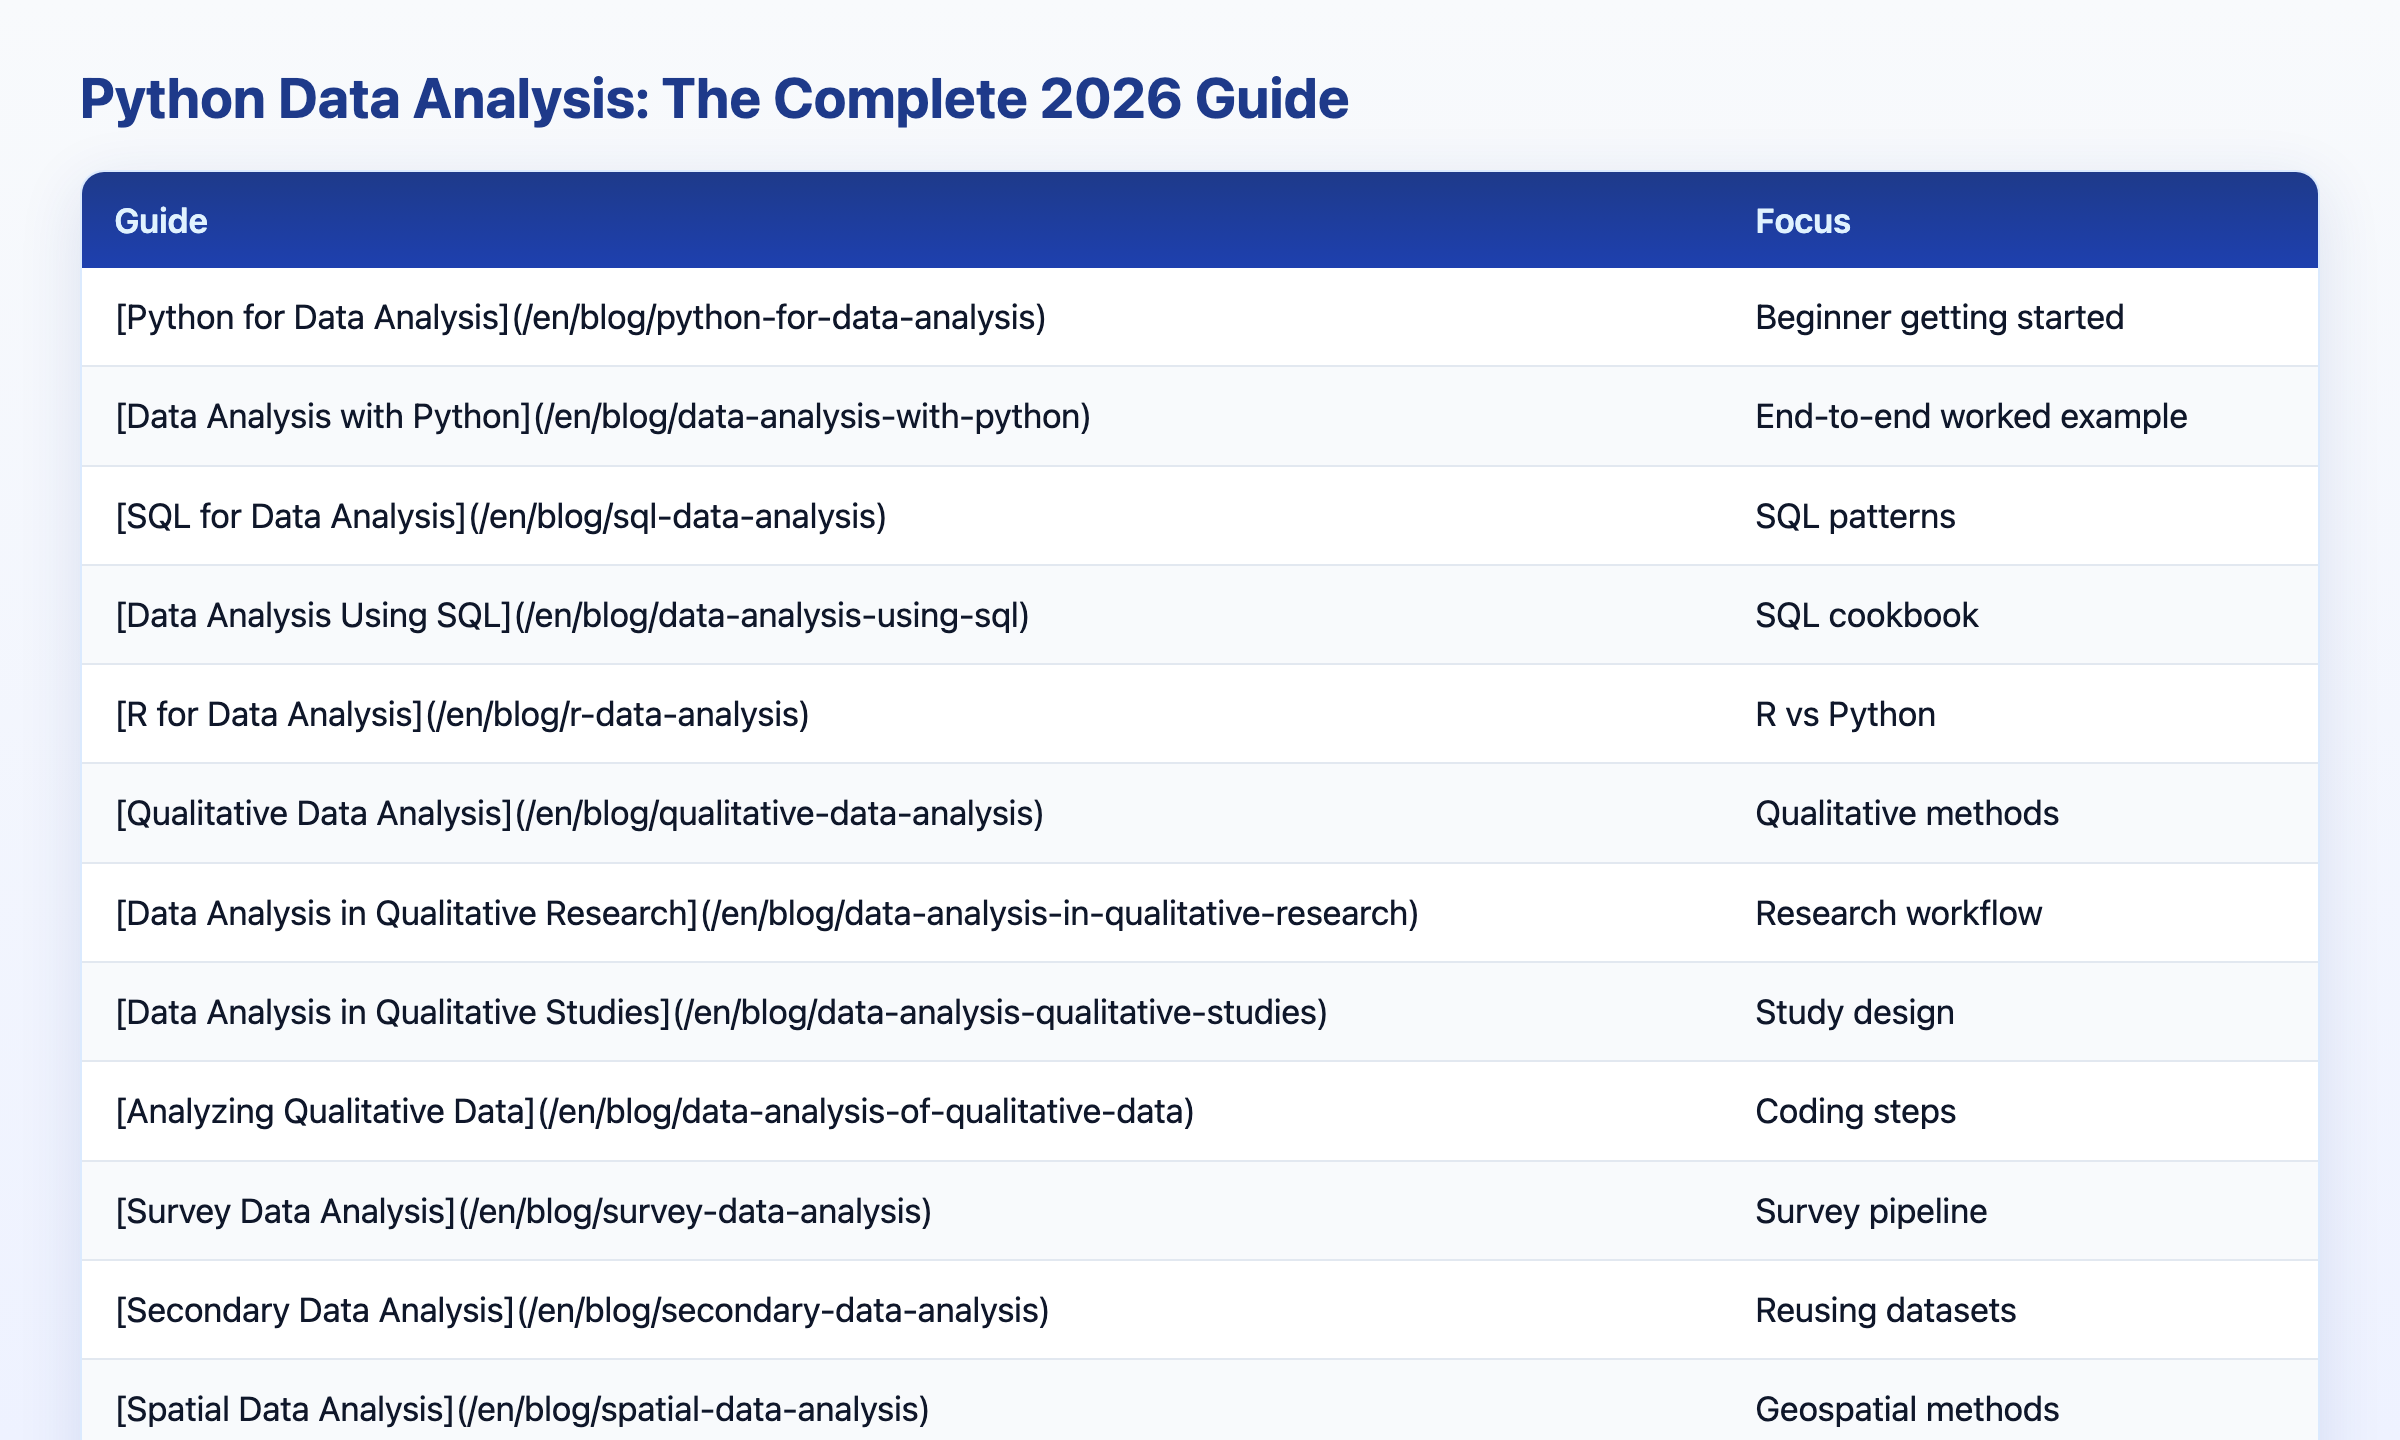2400x1440 pixels.
Task: Open the Python for Data Analysis link text
Action: click(581, 317)
